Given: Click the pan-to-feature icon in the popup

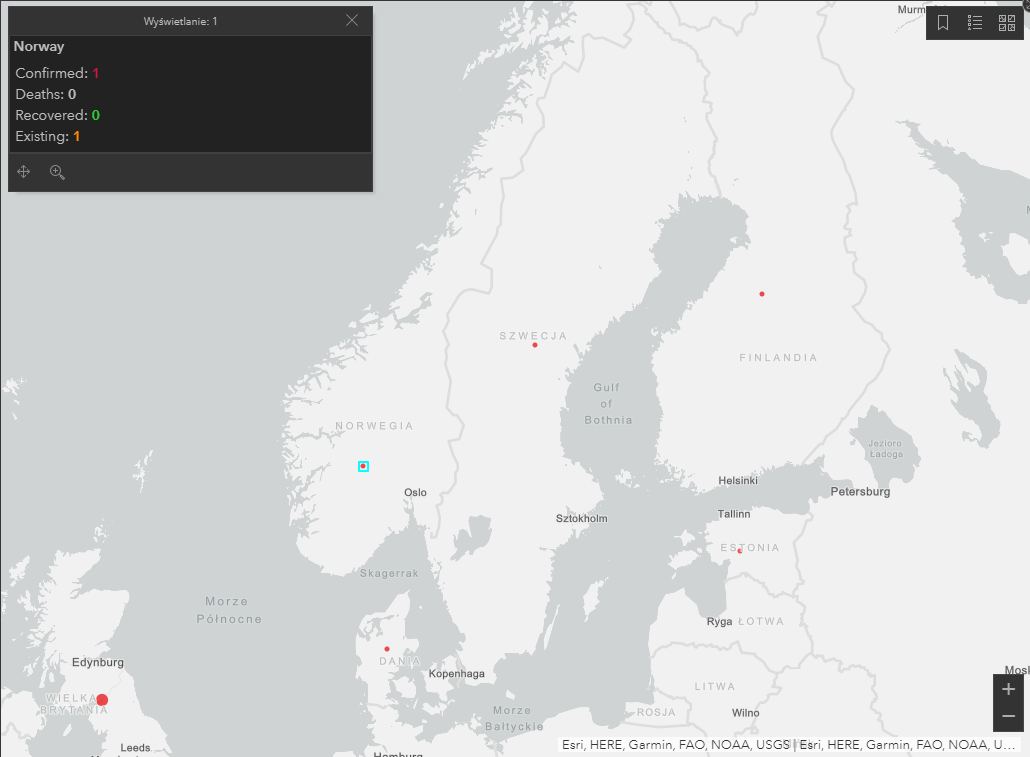Looking at the screenshot, I should (24, 172).
